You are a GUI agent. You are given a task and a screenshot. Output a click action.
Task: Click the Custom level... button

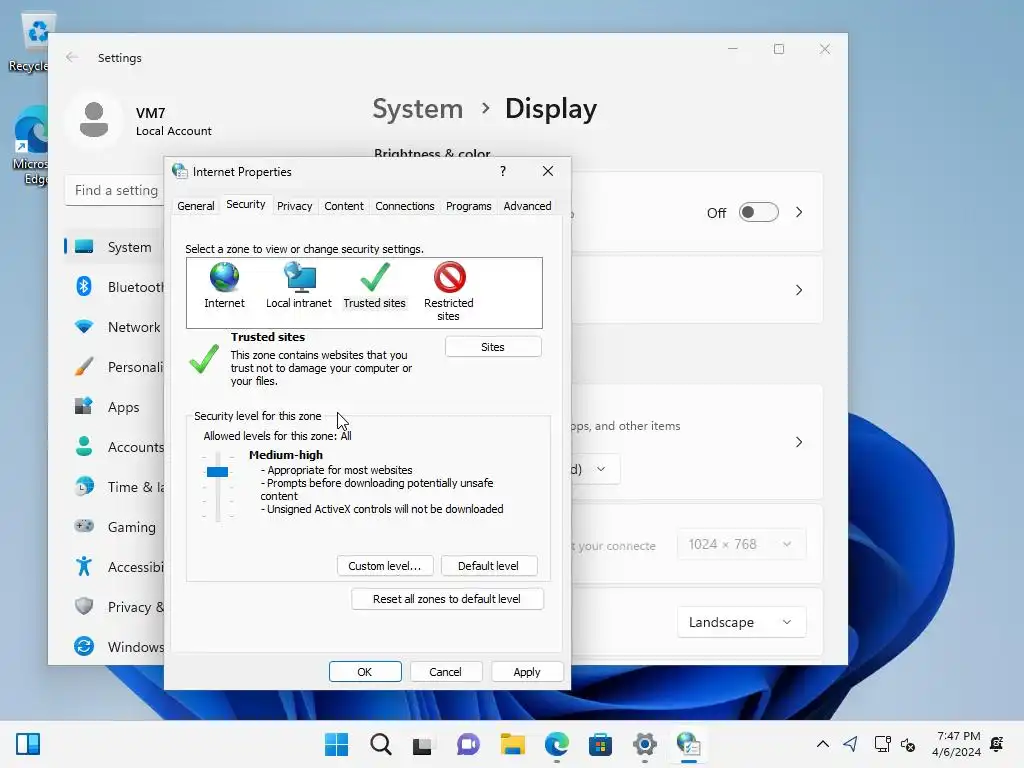(x=385, y=566)
